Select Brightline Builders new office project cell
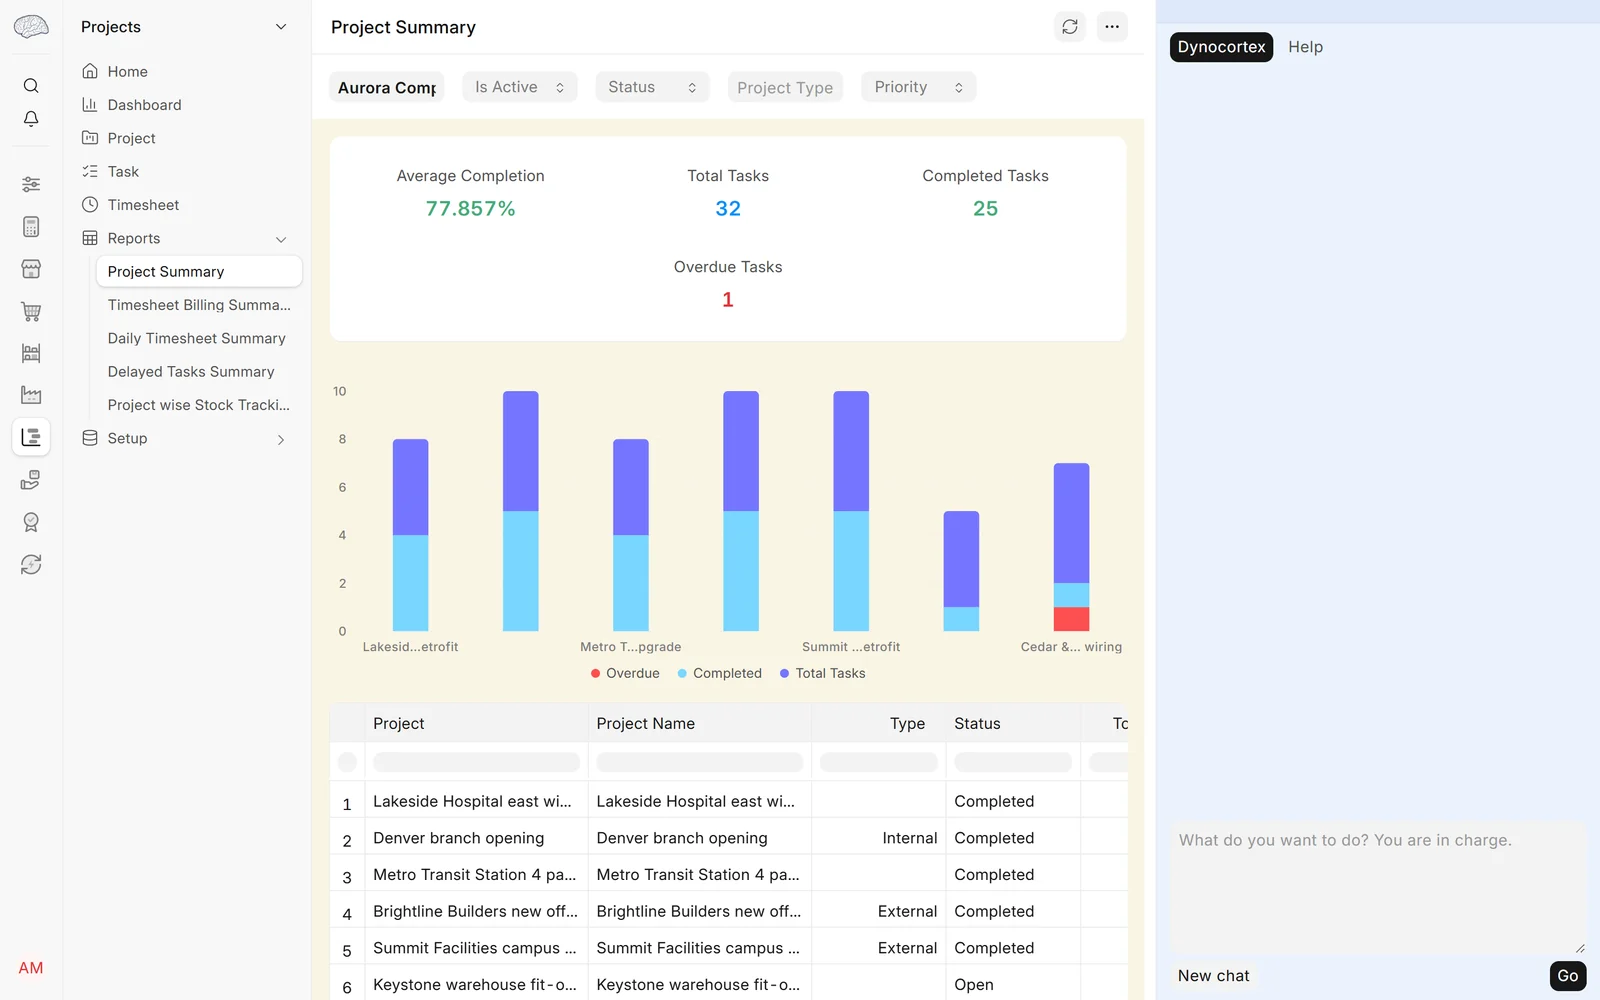 [x=476, y=911]
